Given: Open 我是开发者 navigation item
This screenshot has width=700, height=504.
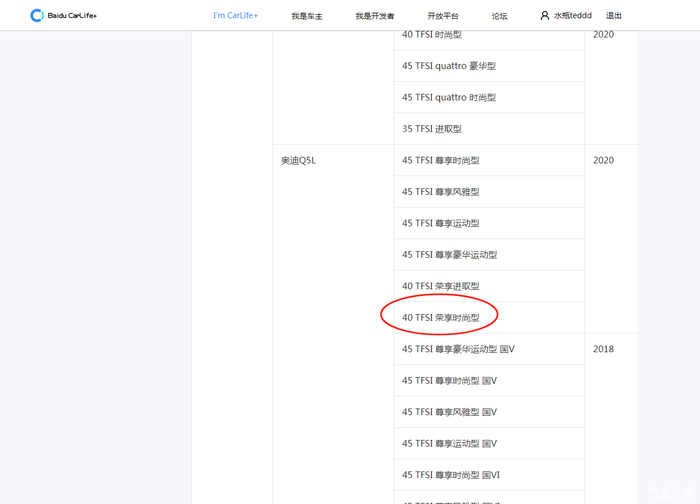Looking at the screenshot, I should [375, 16].
